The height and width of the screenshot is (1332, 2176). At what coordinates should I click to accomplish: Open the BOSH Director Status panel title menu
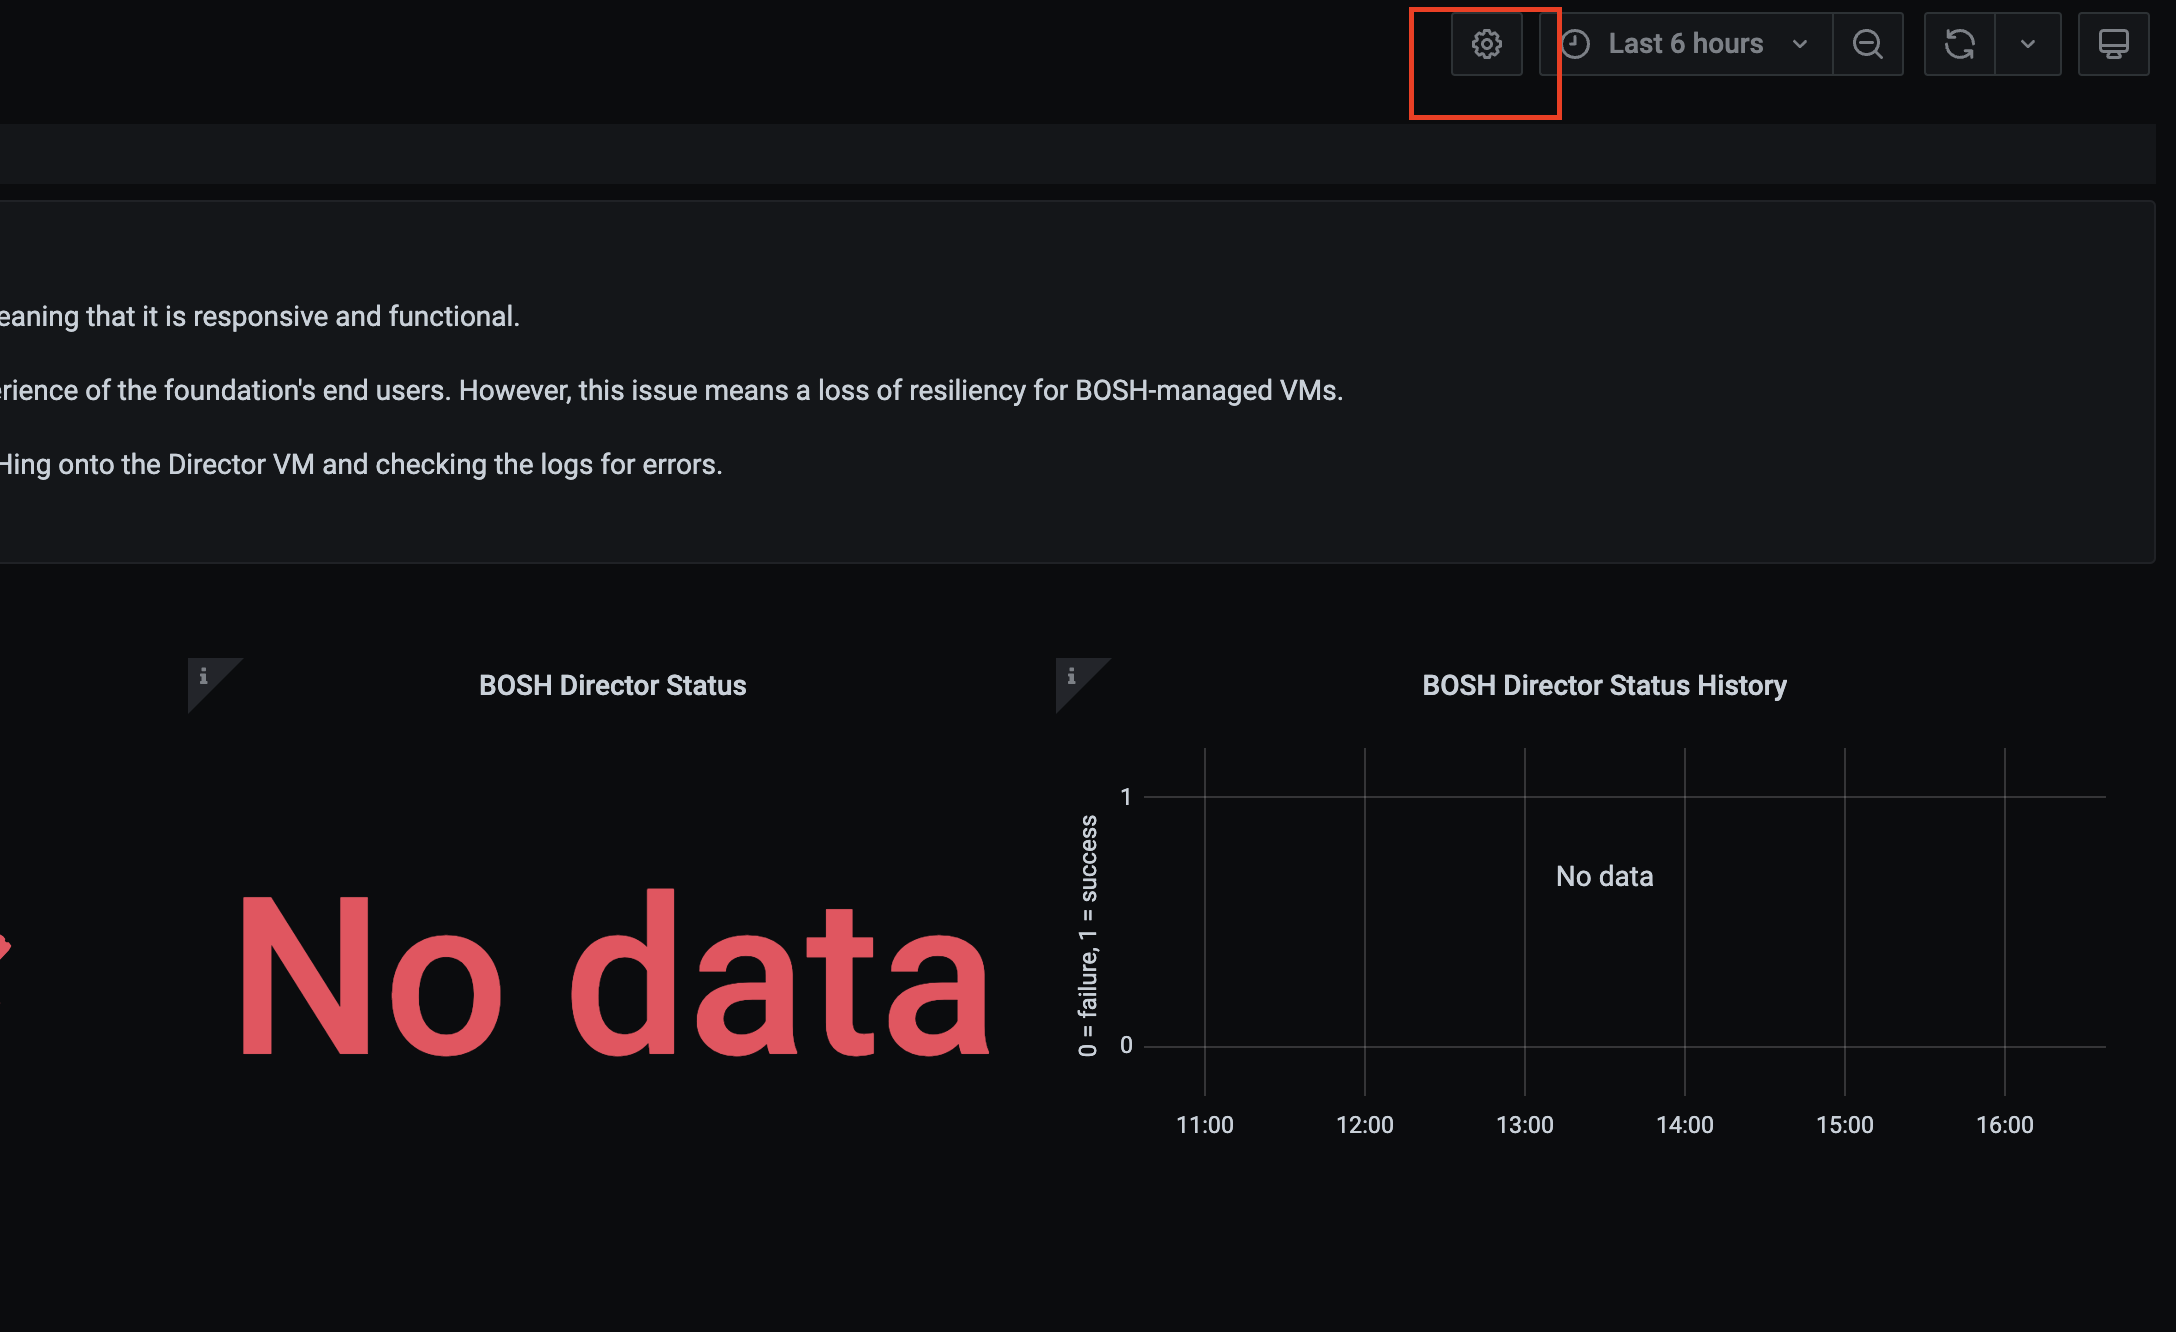pyautogui.click(x=612, y=685)
